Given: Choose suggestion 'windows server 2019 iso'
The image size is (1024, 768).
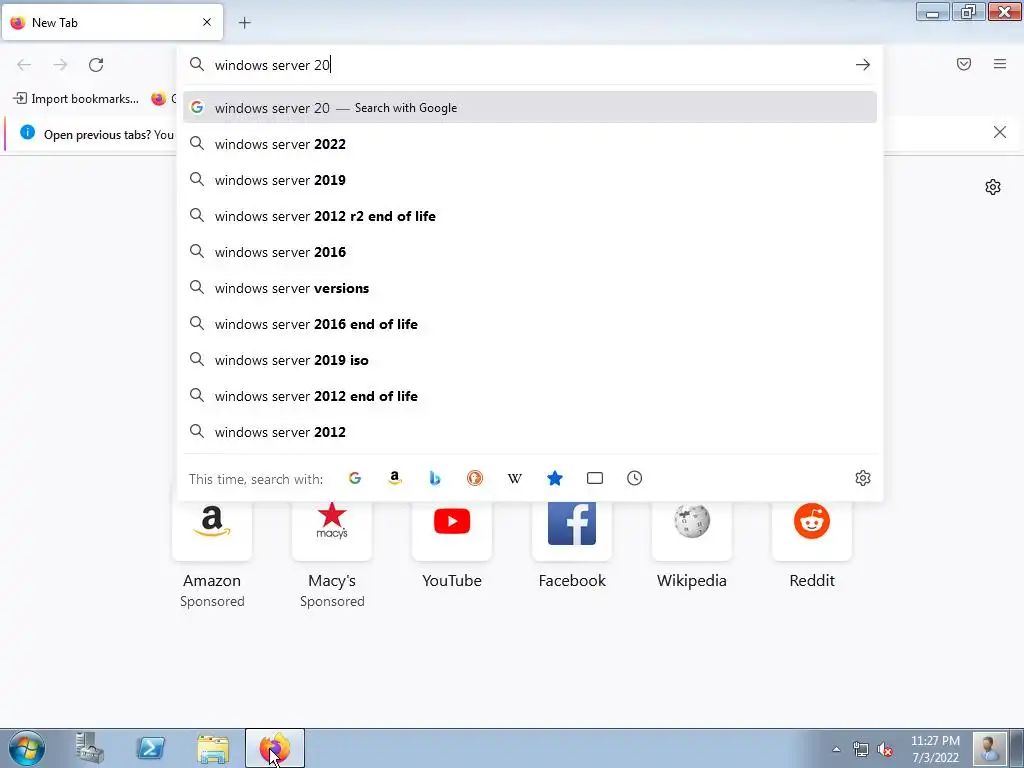Looking at the screenshot, I should [530, 360].
